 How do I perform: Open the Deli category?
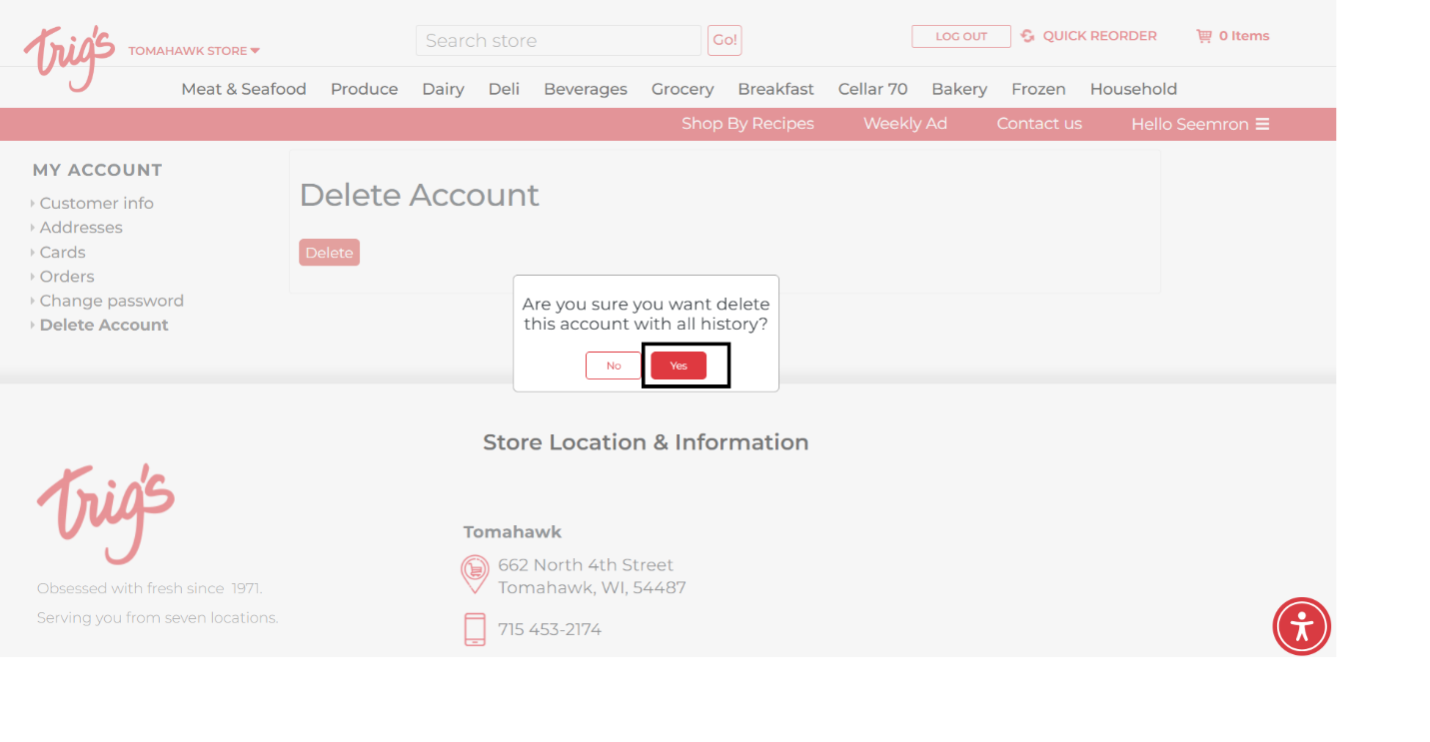pyautogui.click(x=504, y=89)
